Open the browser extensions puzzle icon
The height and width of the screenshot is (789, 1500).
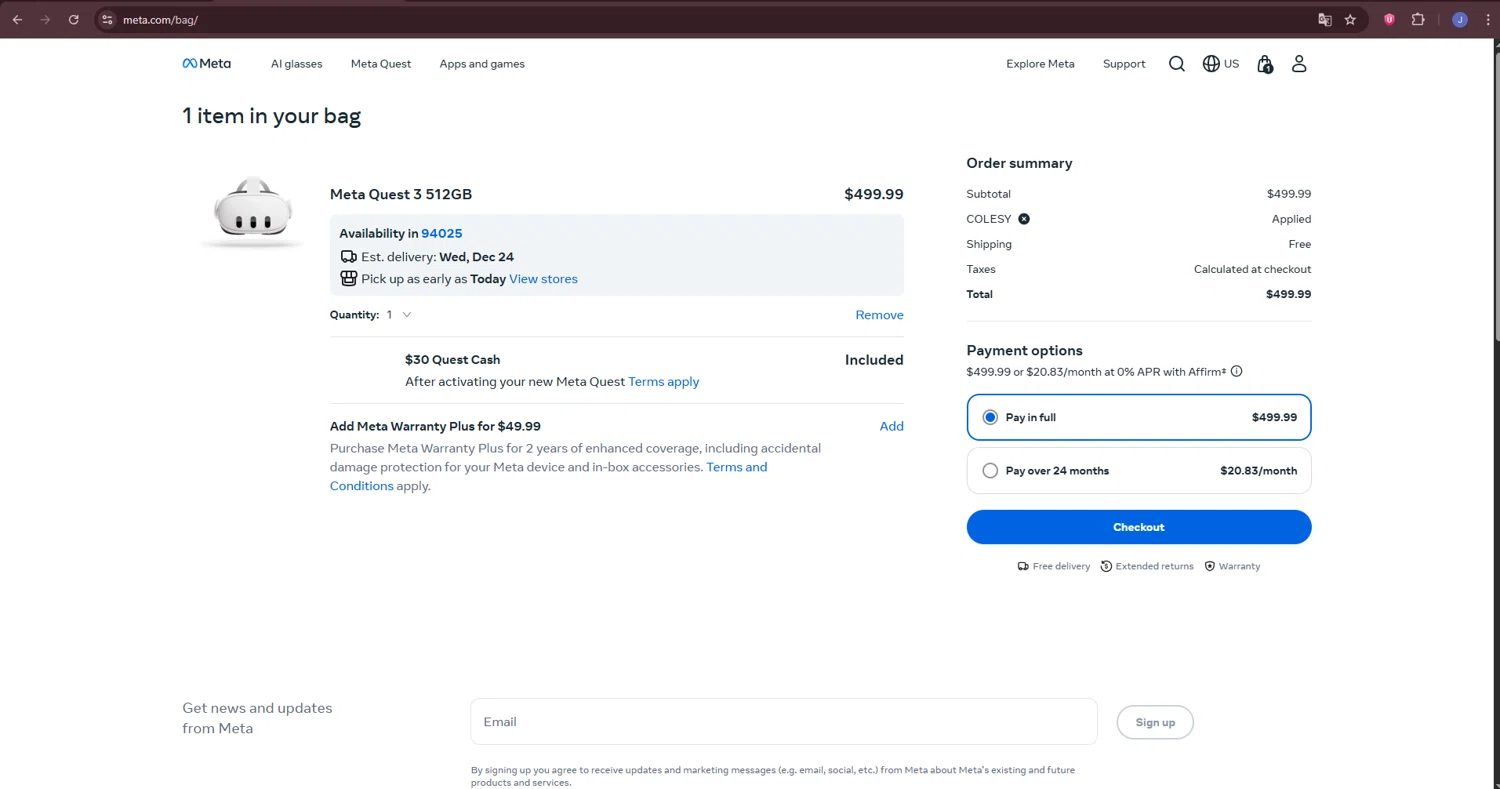click(1418, 19)
